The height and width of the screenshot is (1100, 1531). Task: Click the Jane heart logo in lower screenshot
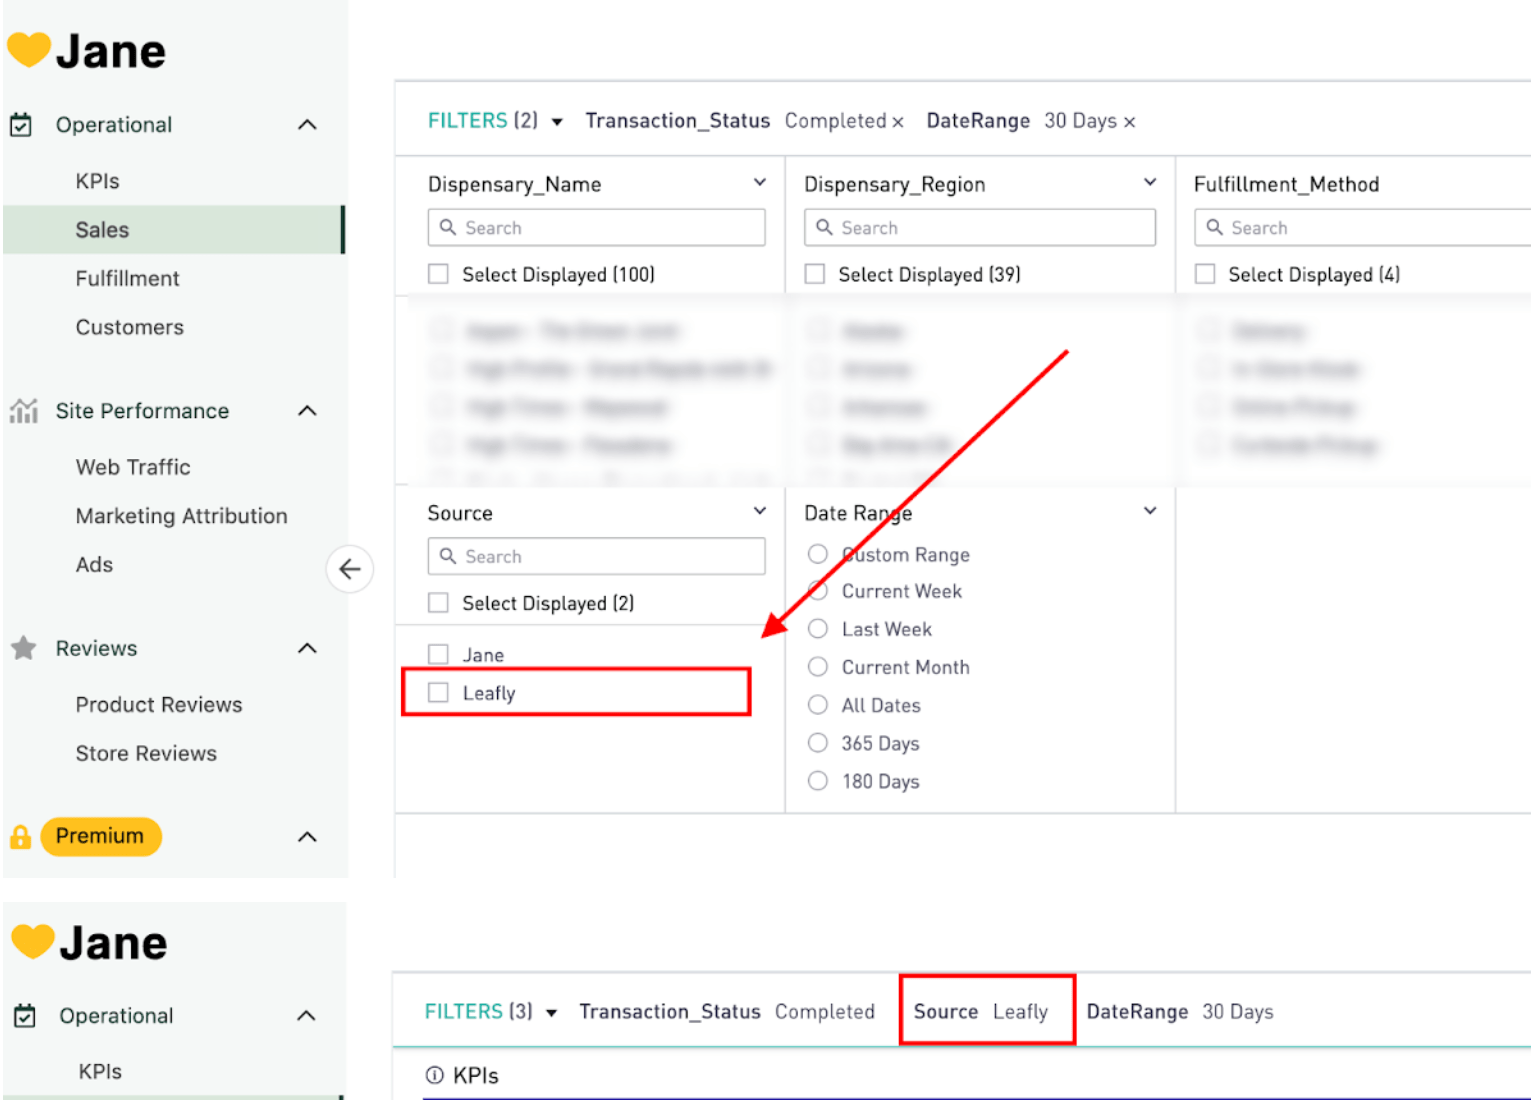click(x=33, y=941)
